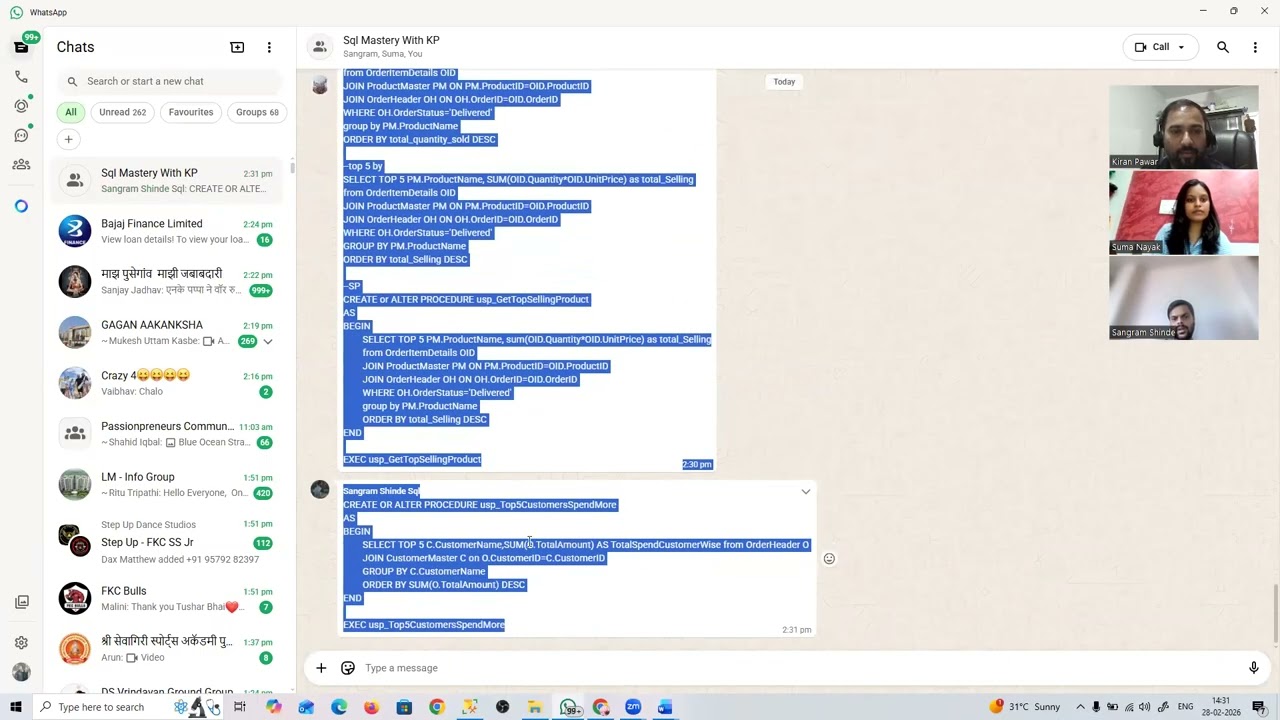This screenshot has width=1280, height=720.
Task: Start a video call with Call button
Action: [x=1153, y=47]
